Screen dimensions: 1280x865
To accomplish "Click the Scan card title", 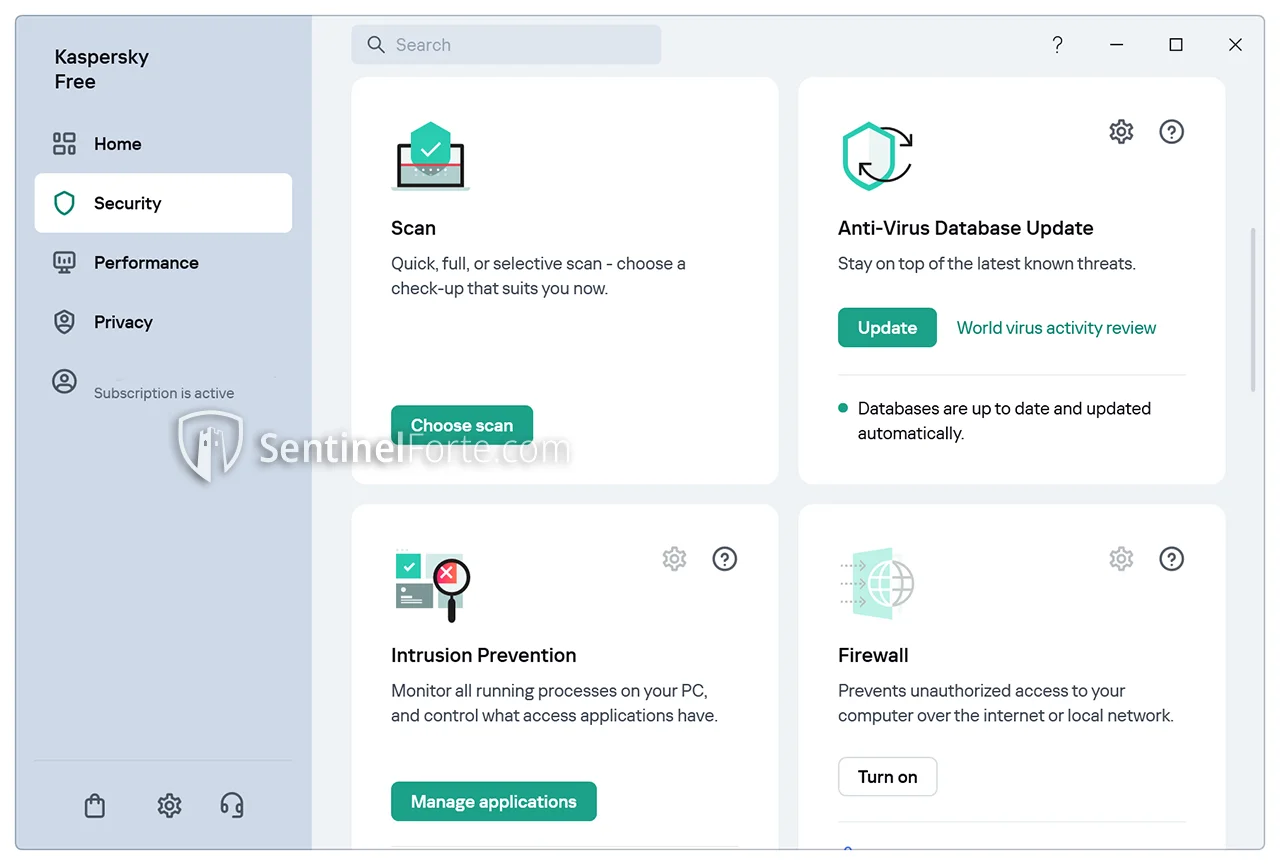I will [x=413, y=228].
